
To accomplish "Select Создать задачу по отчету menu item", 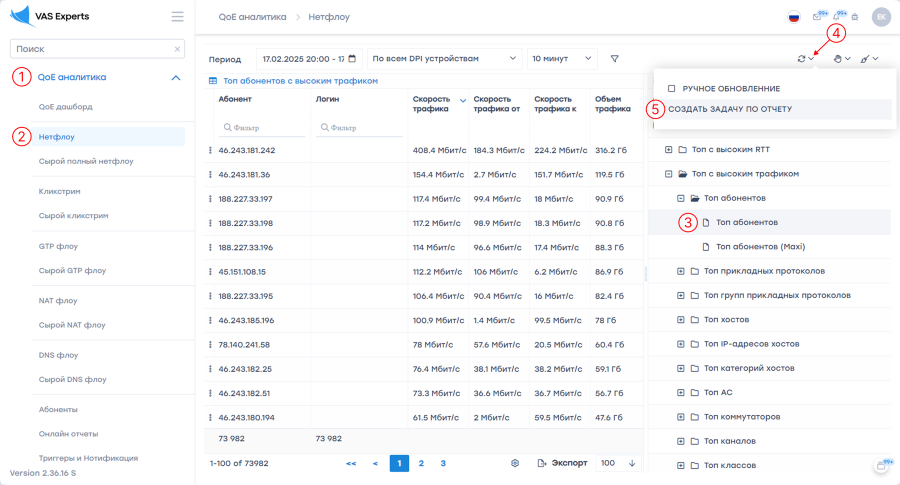I will 730,109.
